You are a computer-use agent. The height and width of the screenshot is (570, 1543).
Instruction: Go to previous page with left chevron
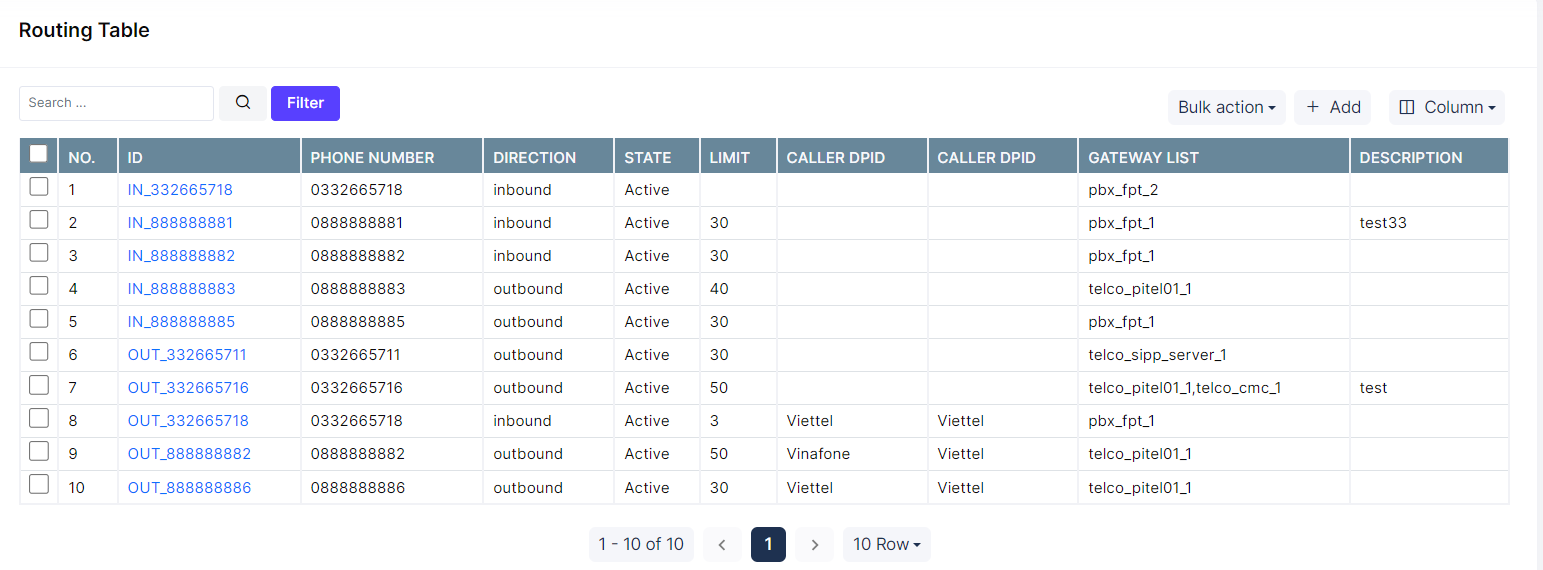tap(722, 544)
